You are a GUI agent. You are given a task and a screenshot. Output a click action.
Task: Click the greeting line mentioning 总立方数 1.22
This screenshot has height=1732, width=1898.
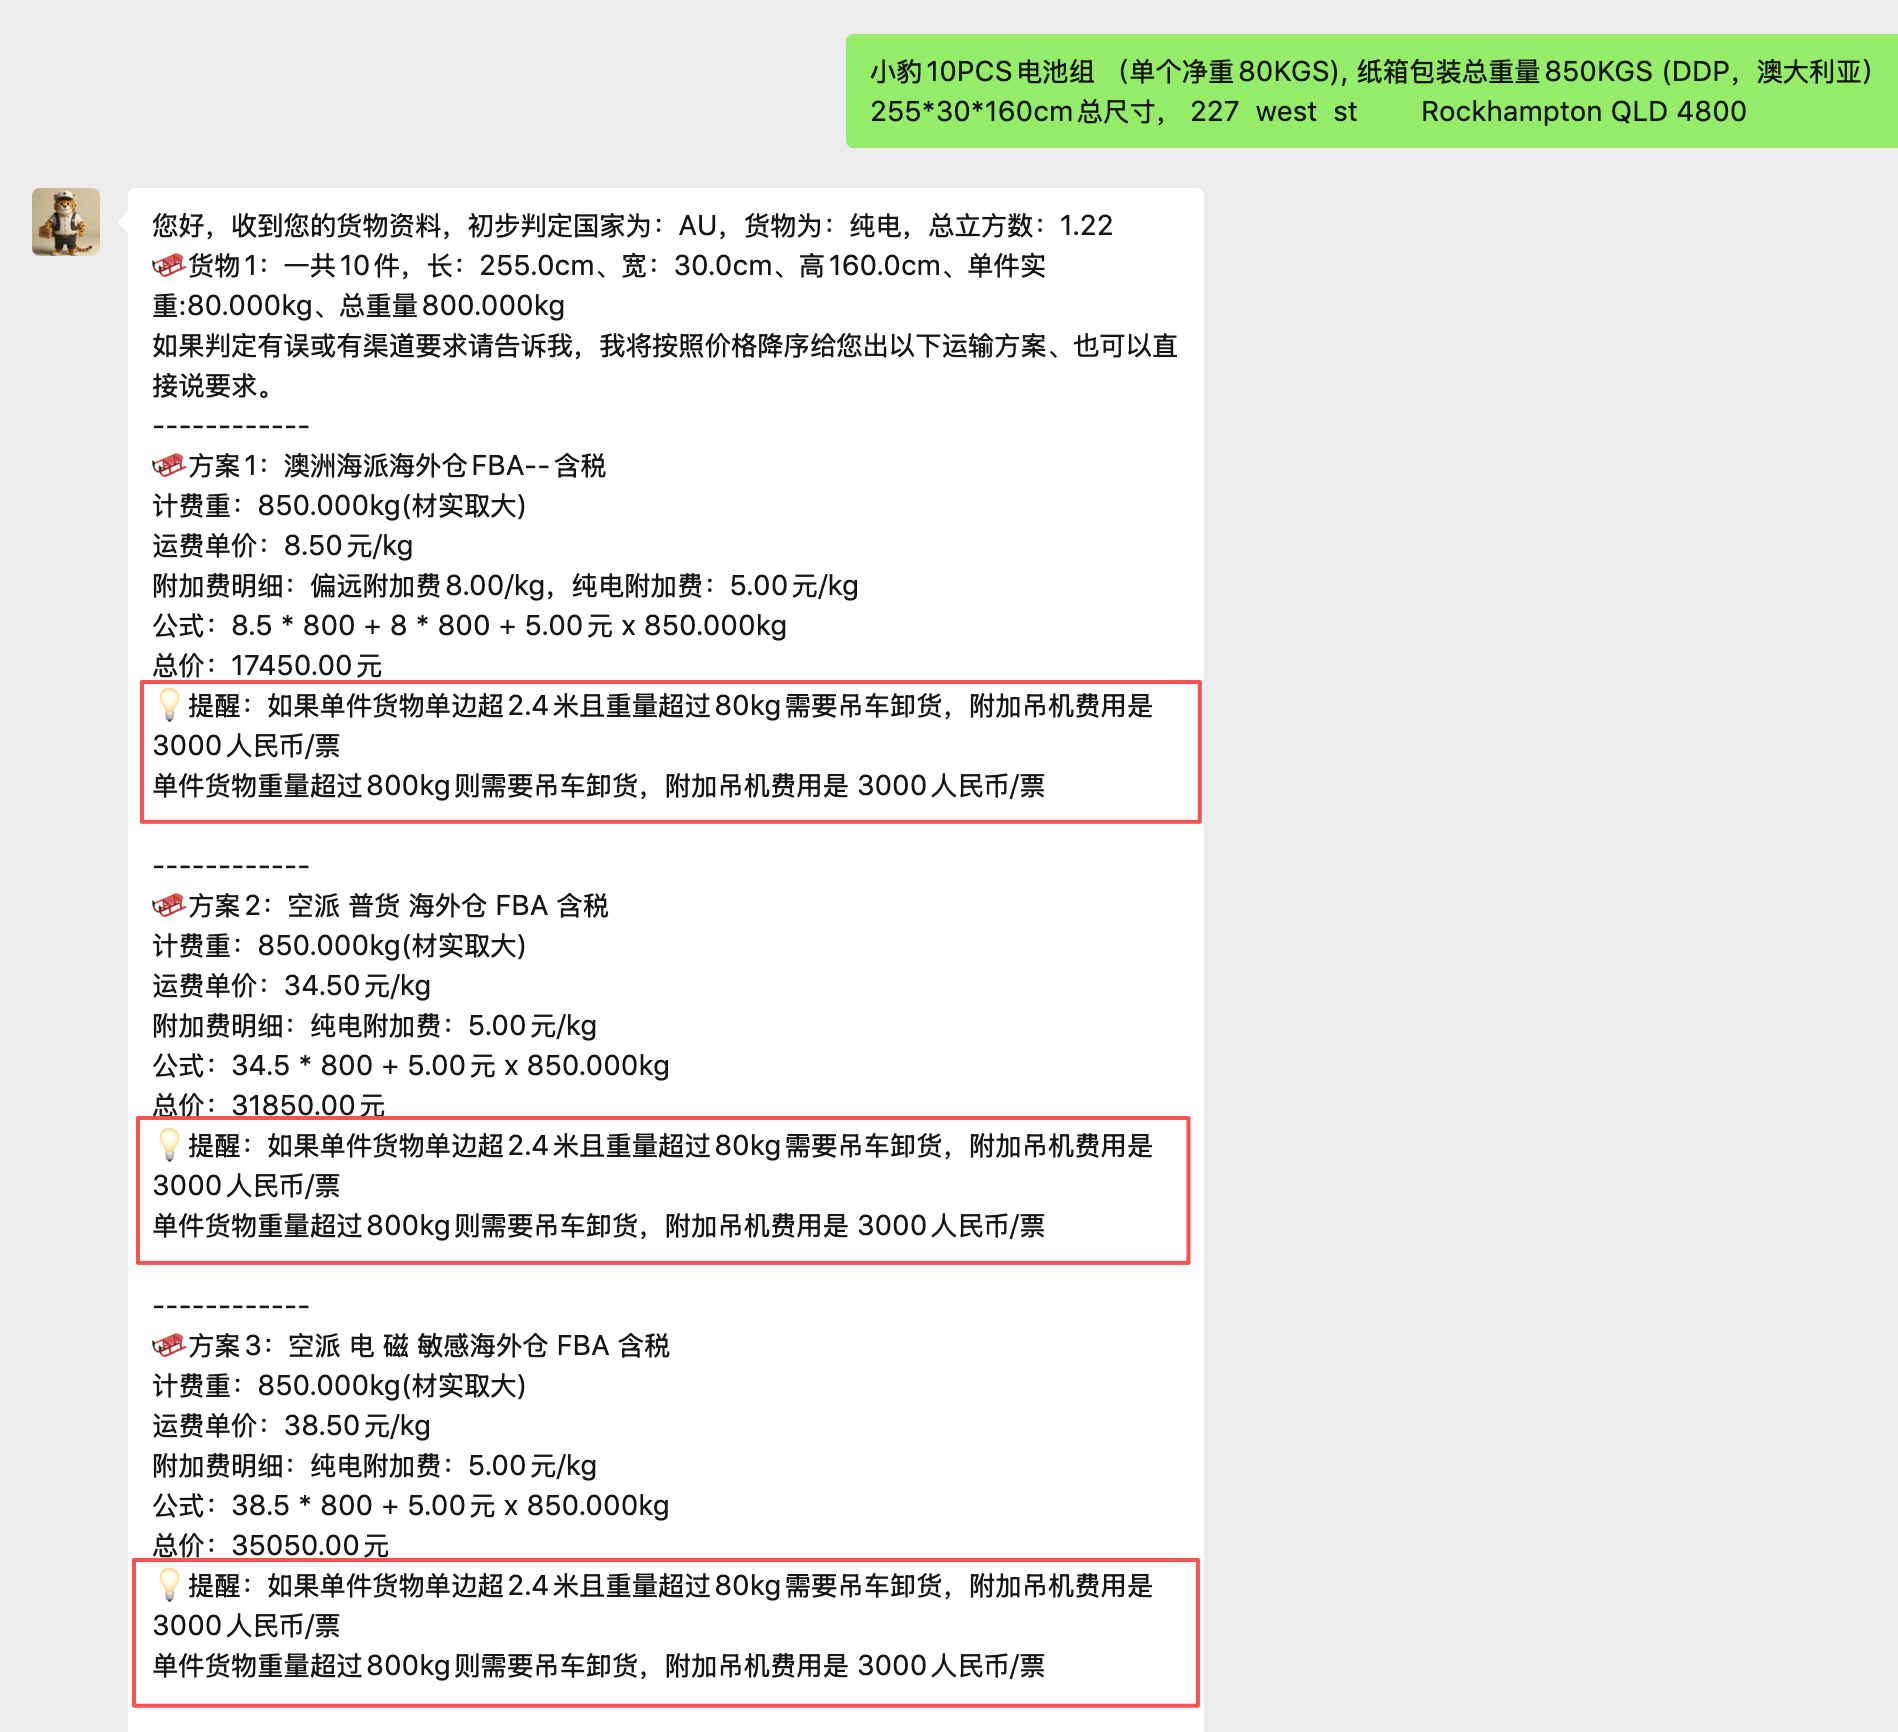click(x=632, y=226)
